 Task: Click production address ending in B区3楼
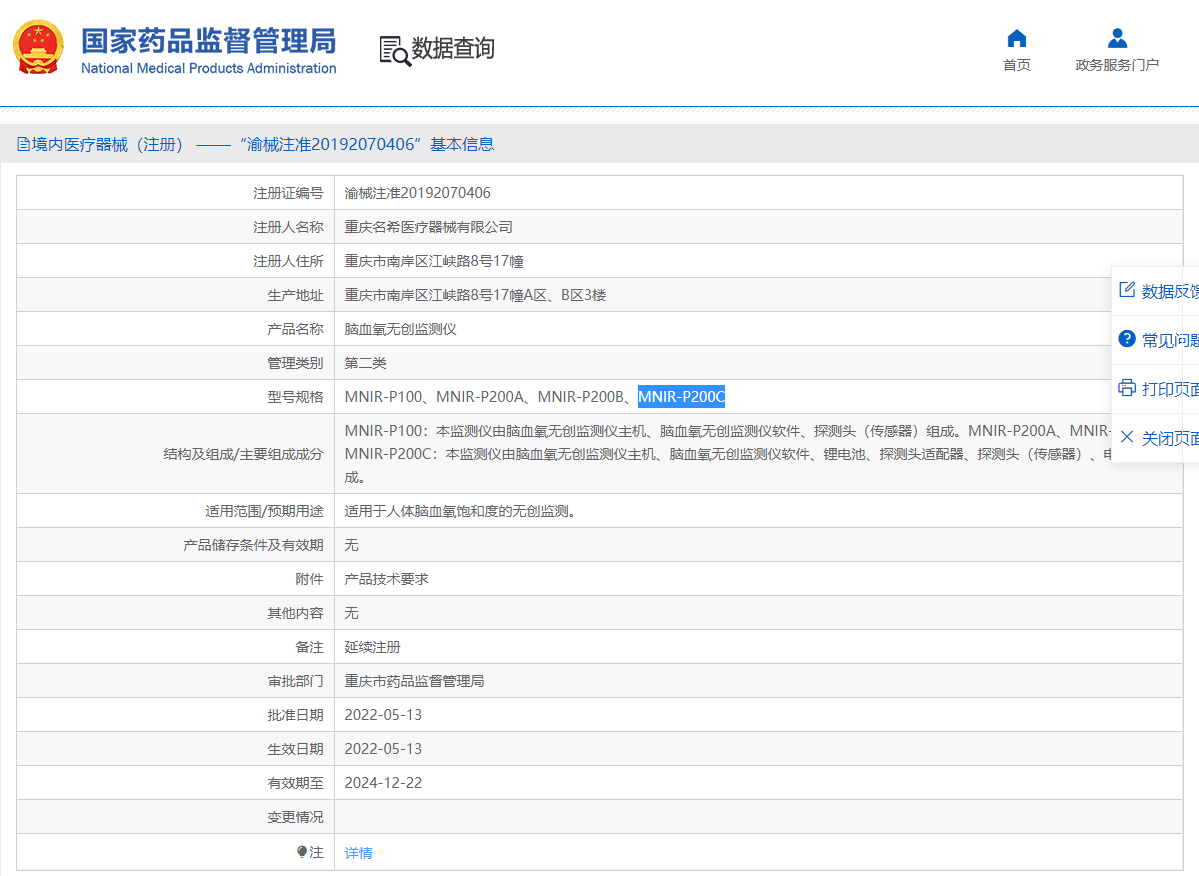[x=475, y=295]
